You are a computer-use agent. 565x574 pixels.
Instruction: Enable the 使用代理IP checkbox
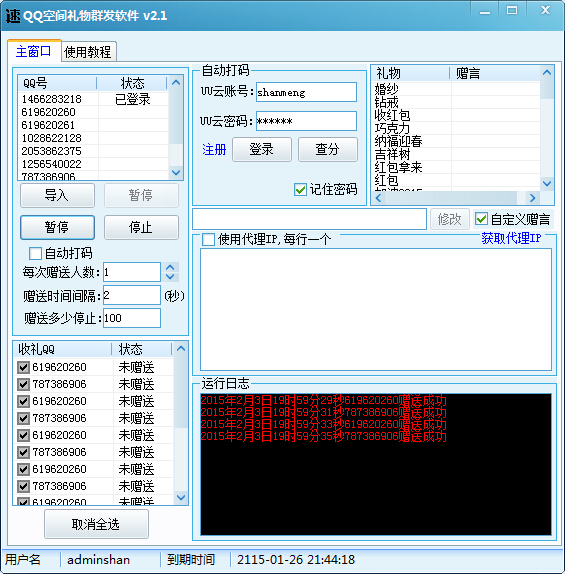point(208,240)
